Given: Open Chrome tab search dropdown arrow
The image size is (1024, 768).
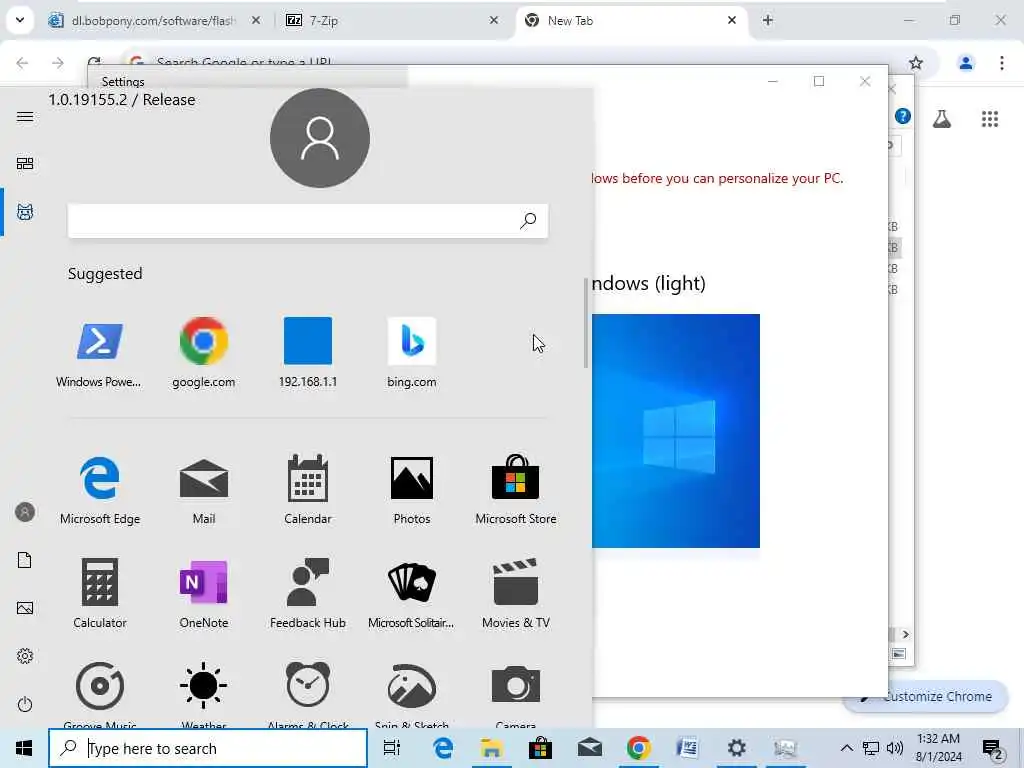Looking at the screenshot, I should coord(20,20).
